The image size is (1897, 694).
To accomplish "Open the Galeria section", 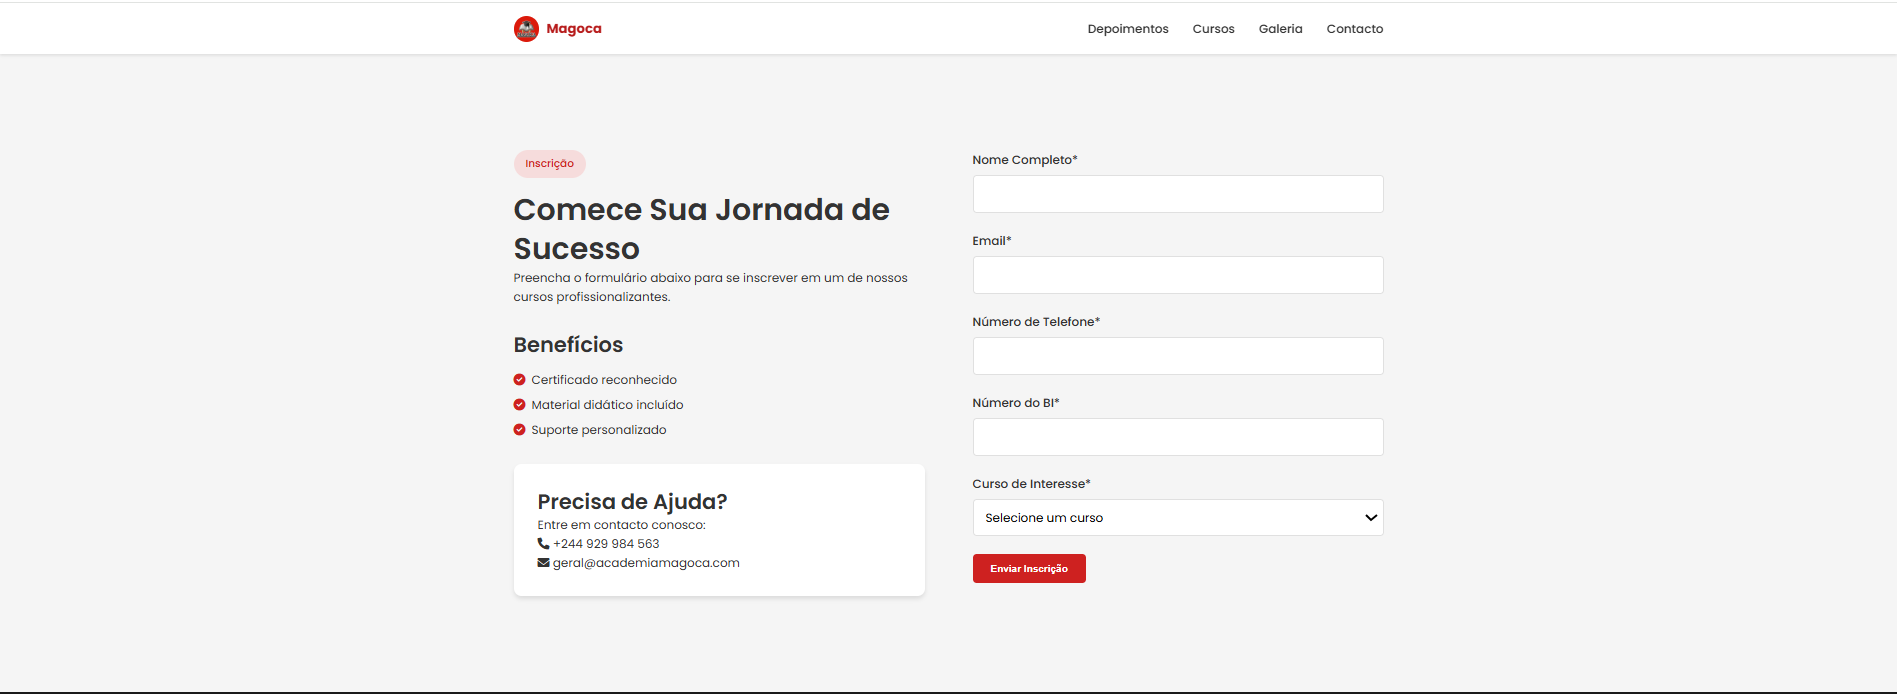I will point(1280,29).
